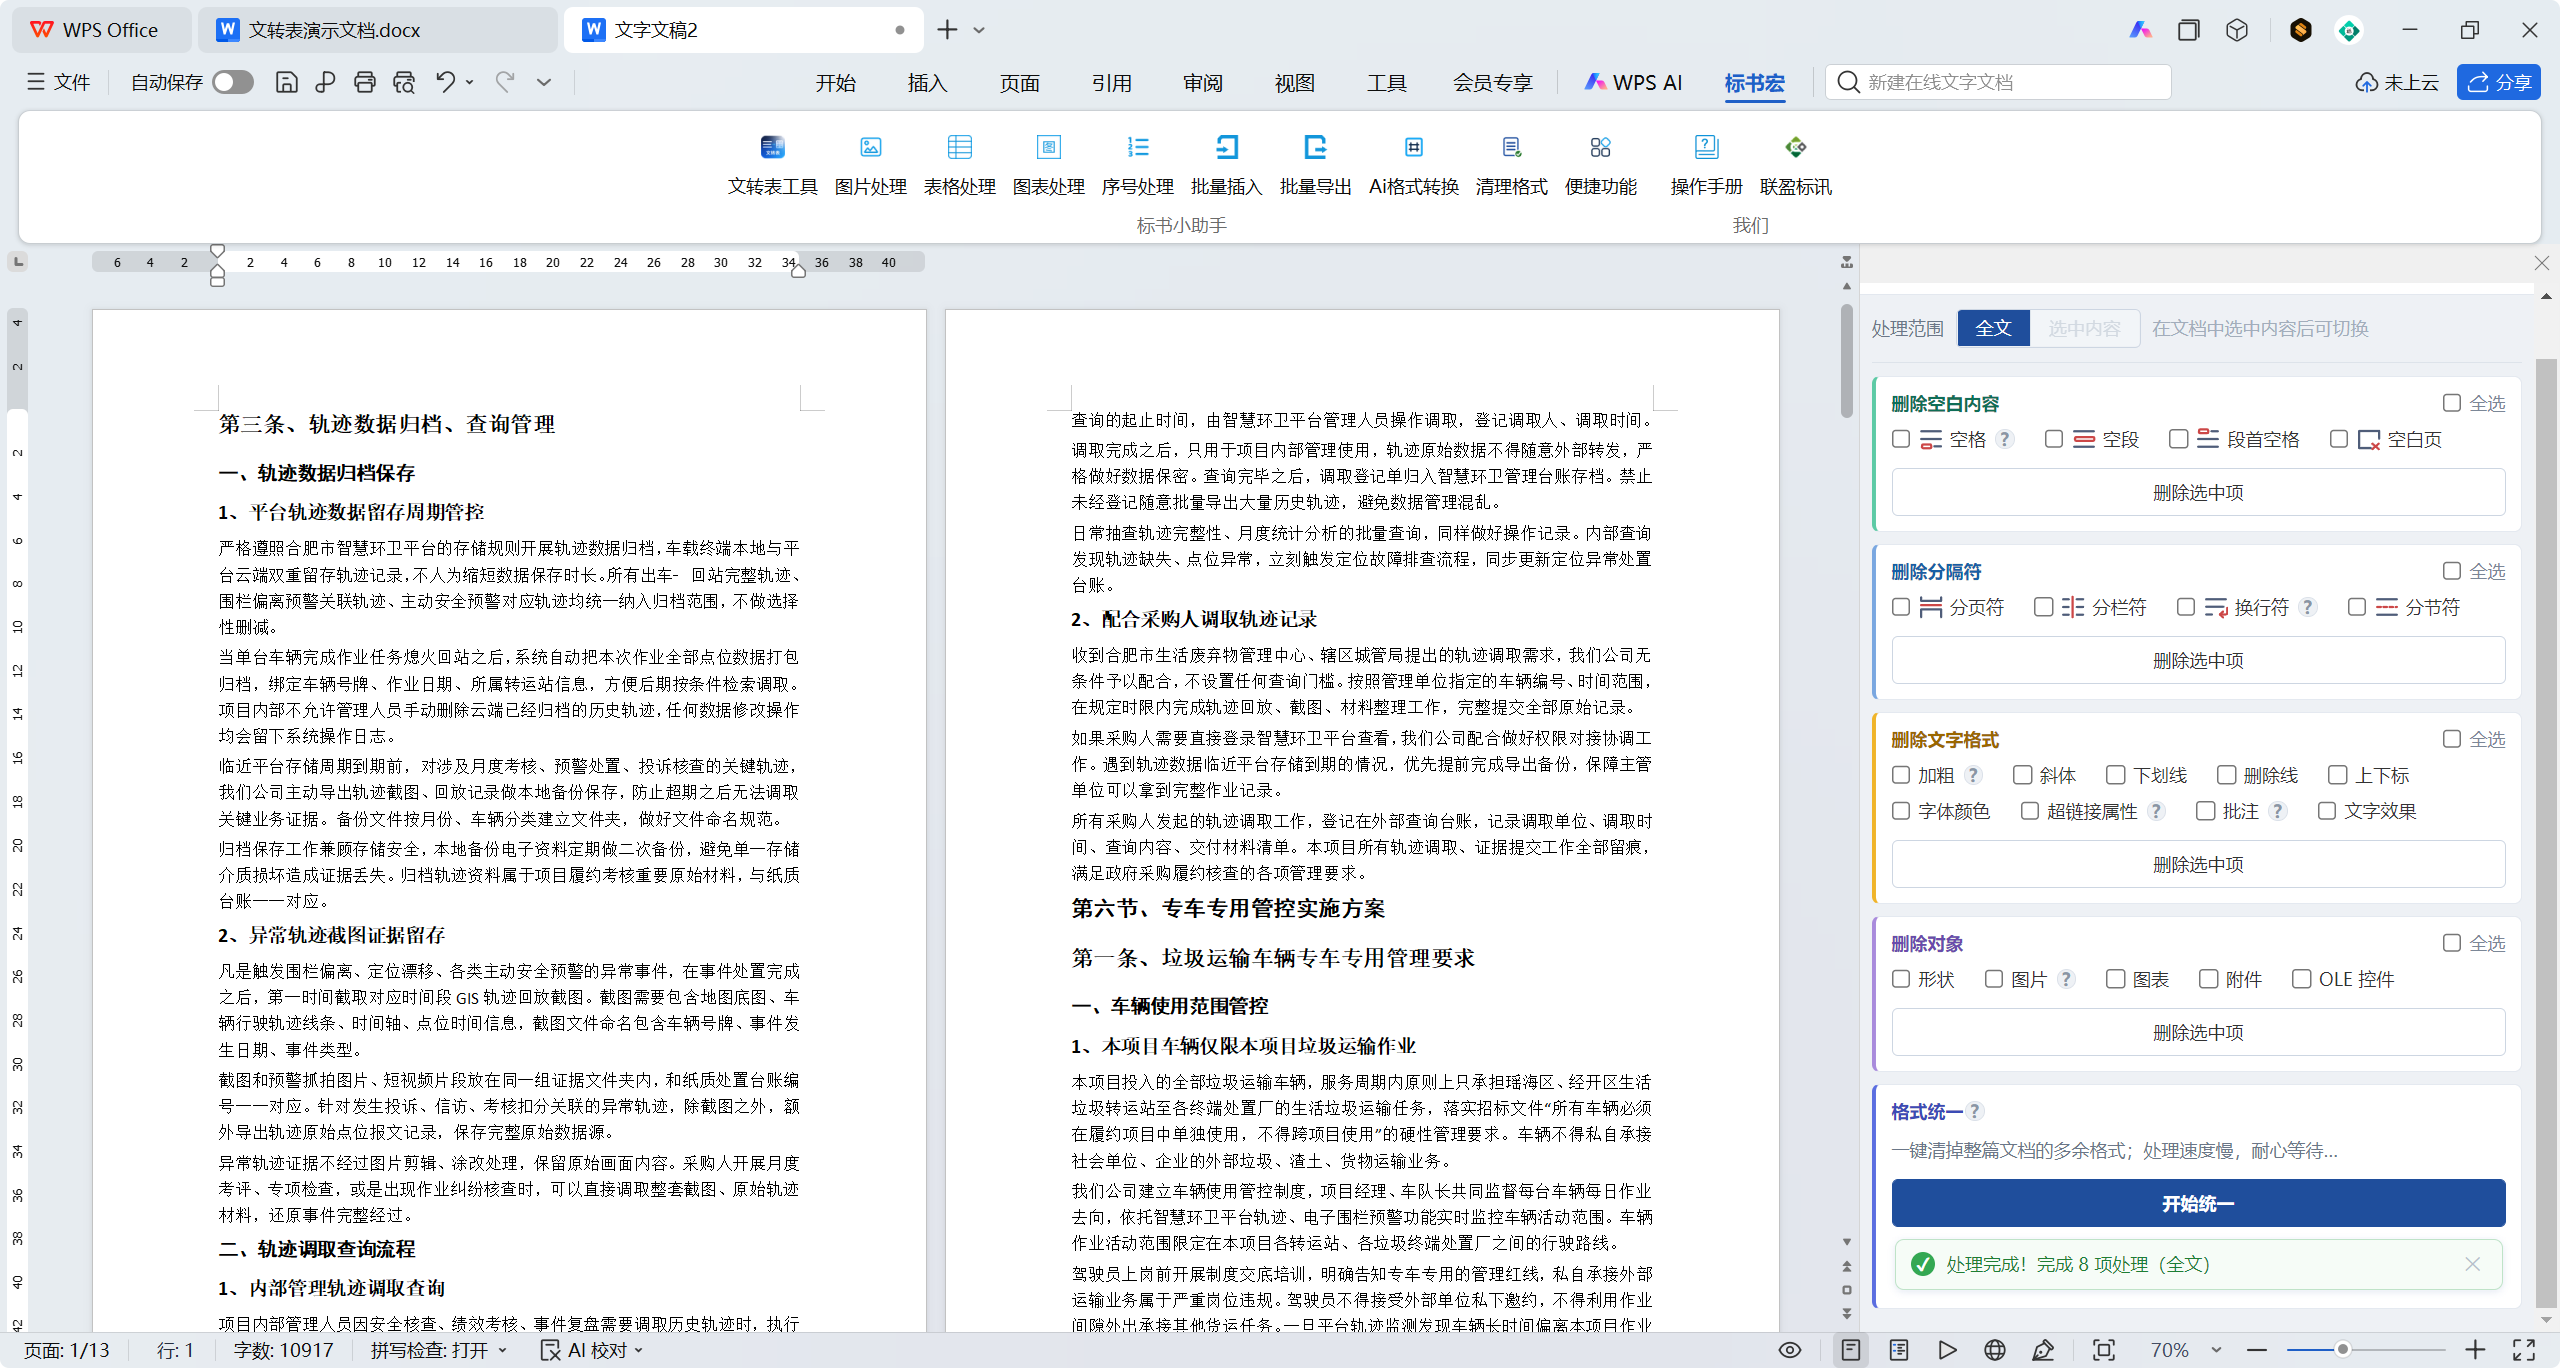Click the web layout globe icon in the status bar
Screen dimensions: 2560x1368
(x=1994, y=1350)
